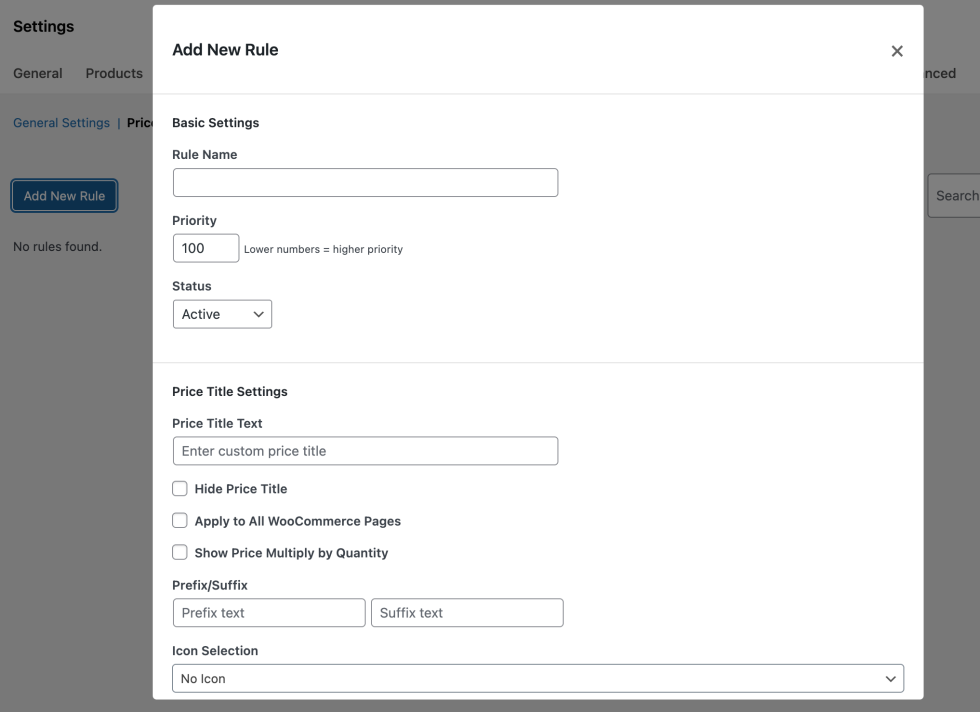Click the 'No rules found.' text
The image size is (980, 712).
58,246
